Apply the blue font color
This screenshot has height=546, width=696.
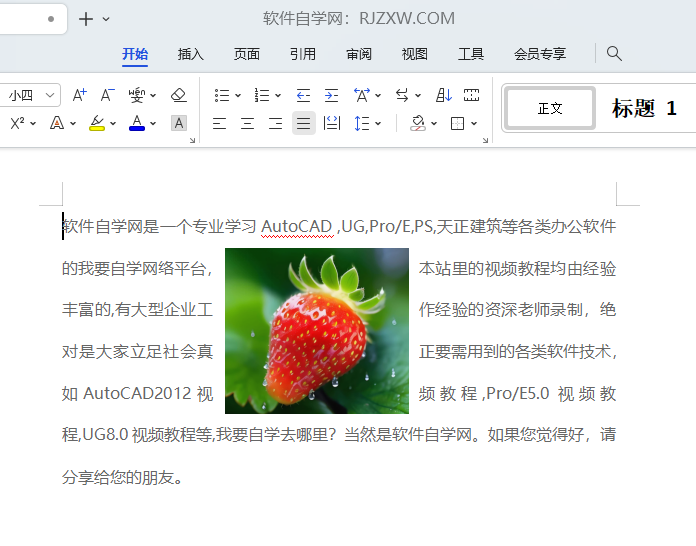(x=137, y=123)
